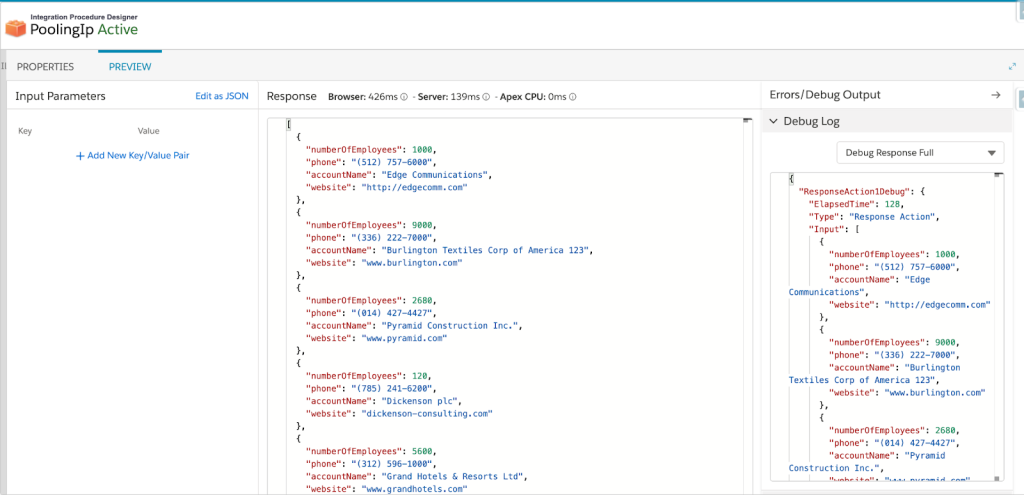The image size is (1024, 495).
Task: Click "www.burlington.com" in the Response panel
Action: tap(413, 263)
